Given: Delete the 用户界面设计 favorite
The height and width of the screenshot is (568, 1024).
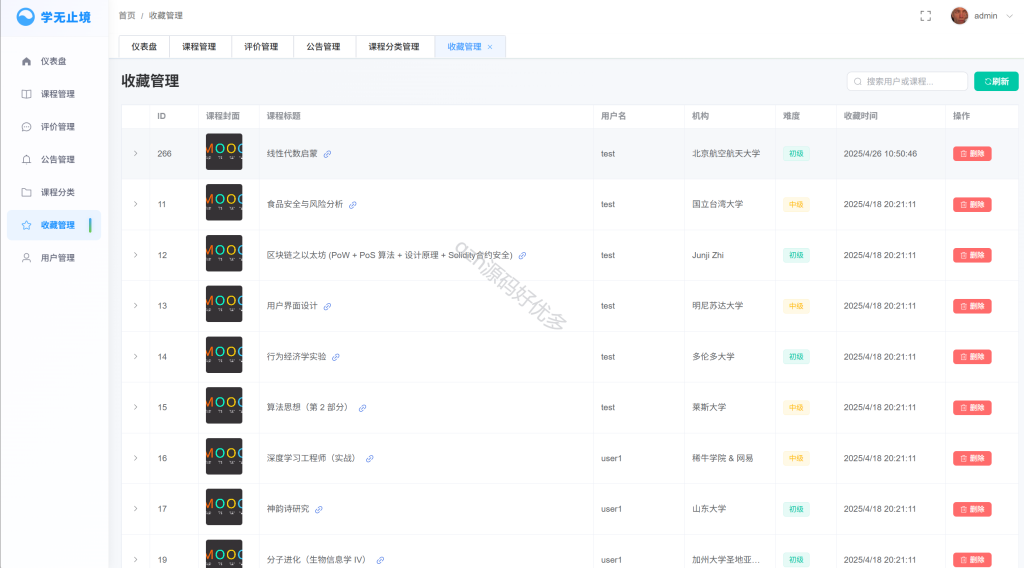Looking at the screenshot, I should tap(972, 306).
